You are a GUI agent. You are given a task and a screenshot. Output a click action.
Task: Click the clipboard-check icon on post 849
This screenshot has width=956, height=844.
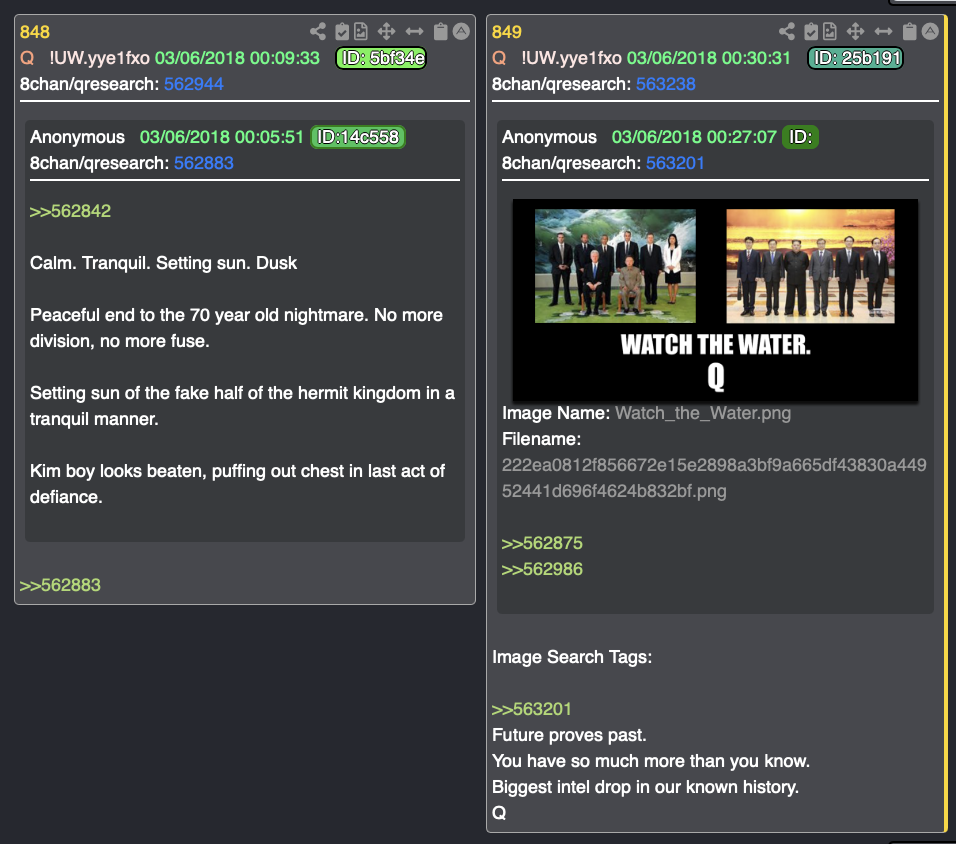click(x=811, y=31)
